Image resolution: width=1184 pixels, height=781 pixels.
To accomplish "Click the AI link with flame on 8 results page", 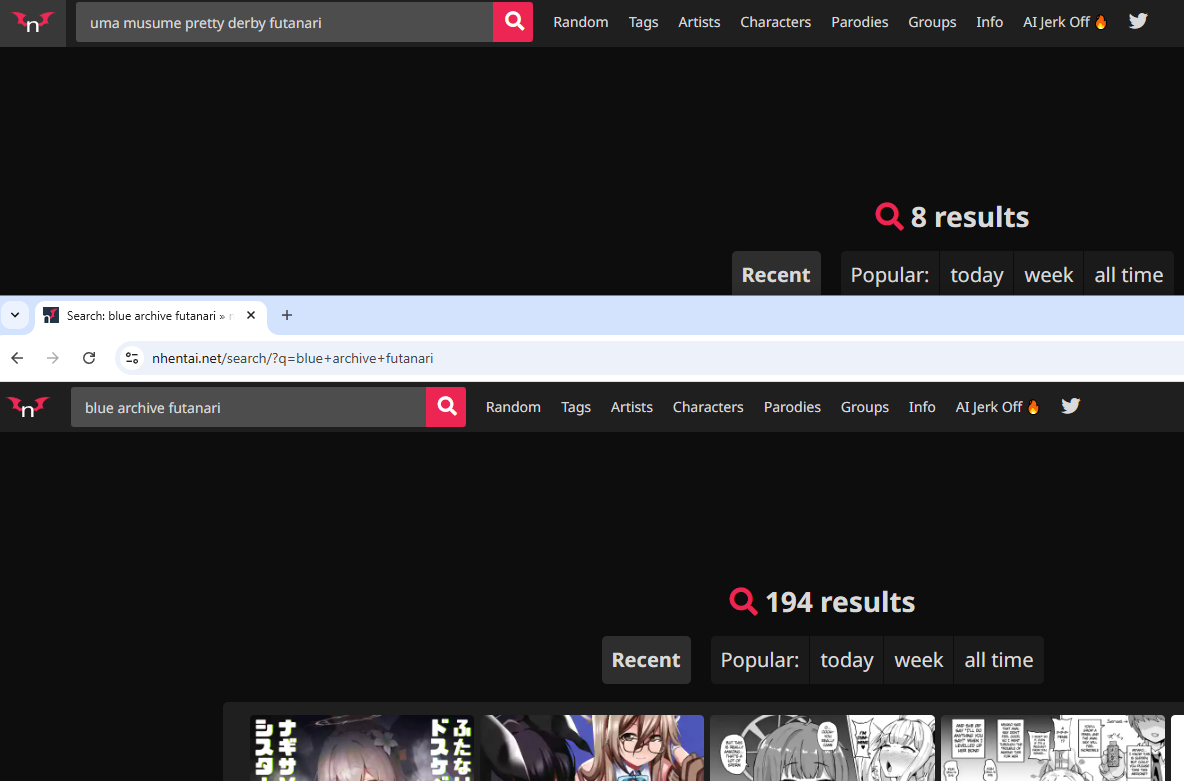I will tap(1065, 23).
